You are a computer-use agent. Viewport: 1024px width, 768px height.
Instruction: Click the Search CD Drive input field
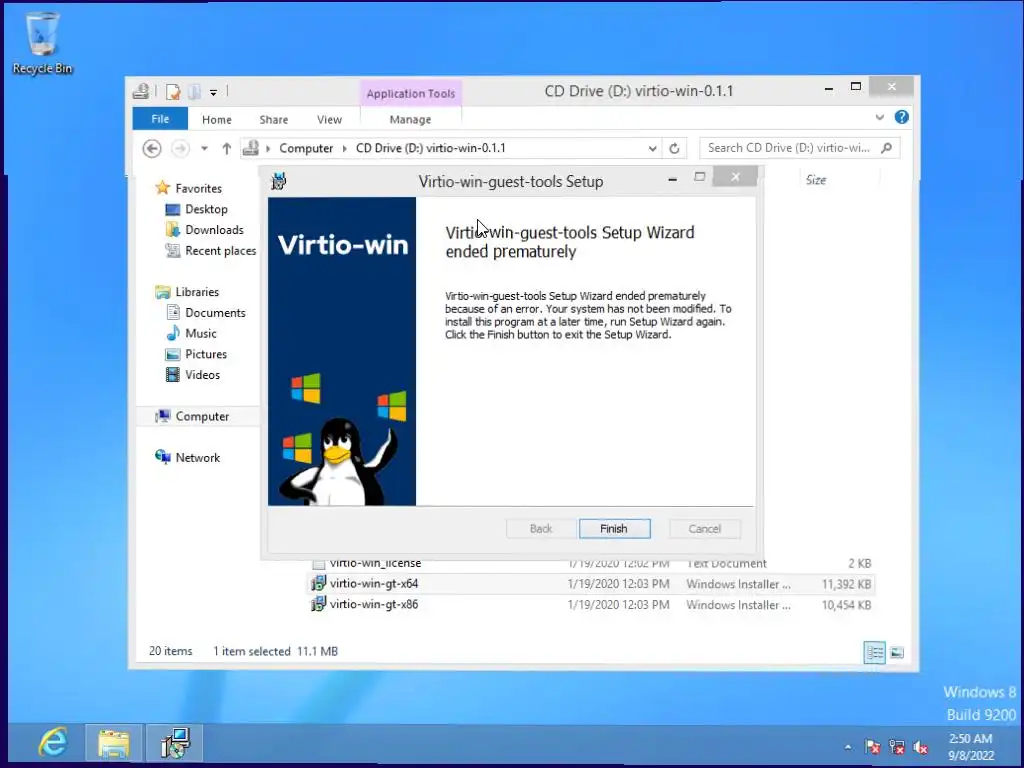pos(790,148)
